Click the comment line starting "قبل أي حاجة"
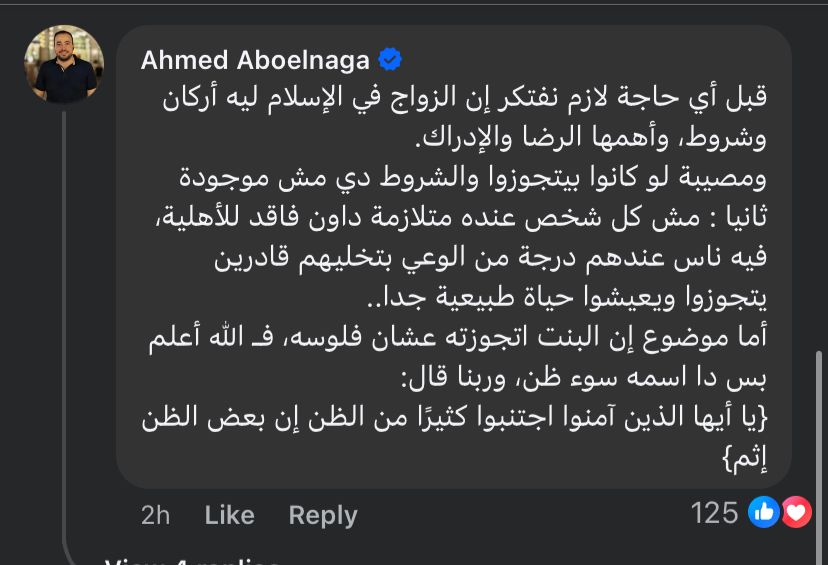828x565 pixels. (x=466, y=100)
